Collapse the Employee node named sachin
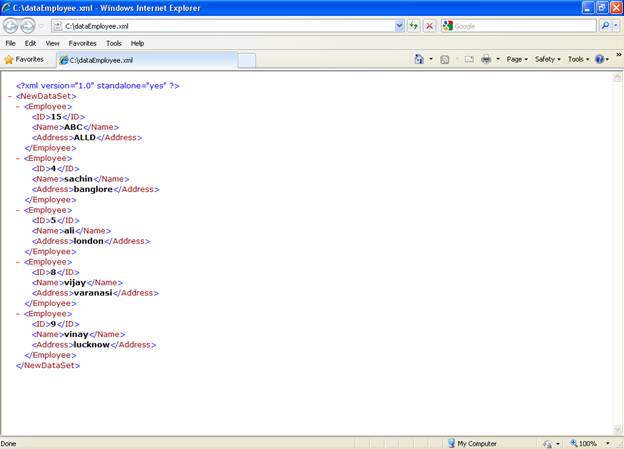 click(x=18, y=158)
